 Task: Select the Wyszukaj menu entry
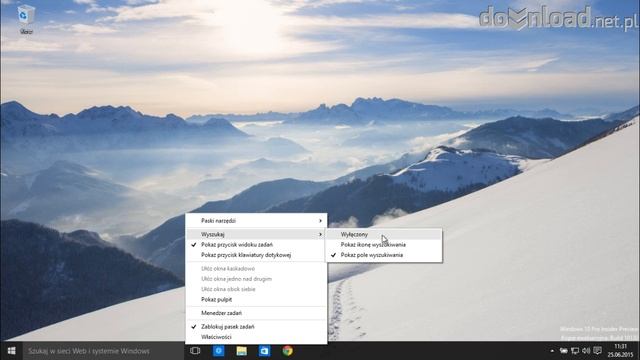(256, 234)
